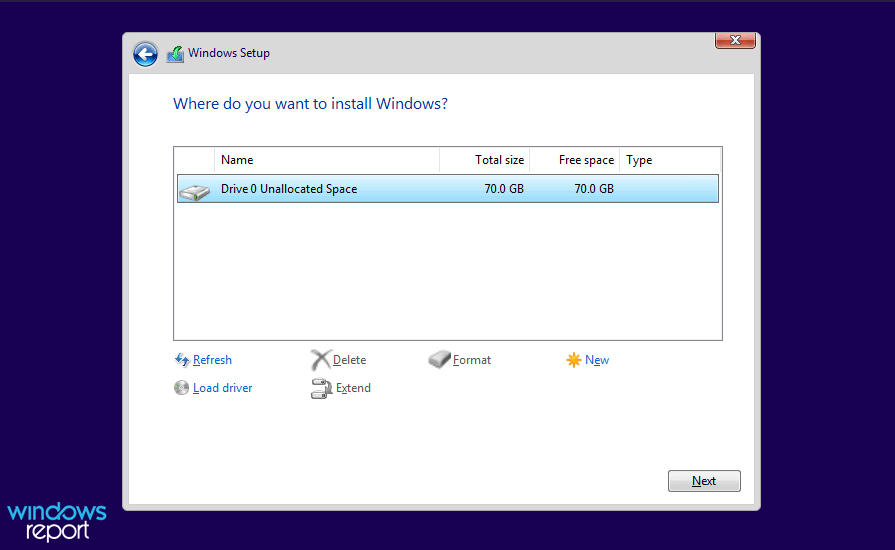Sort by the Total size column header
The width and height of the screenshot is (895, 550).
[x=485, y=160]
